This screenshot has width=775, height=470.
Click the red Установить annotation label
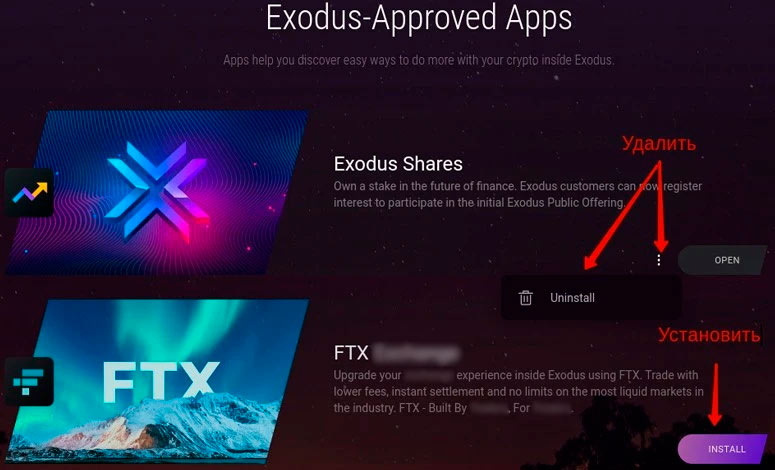coord(709,335)
